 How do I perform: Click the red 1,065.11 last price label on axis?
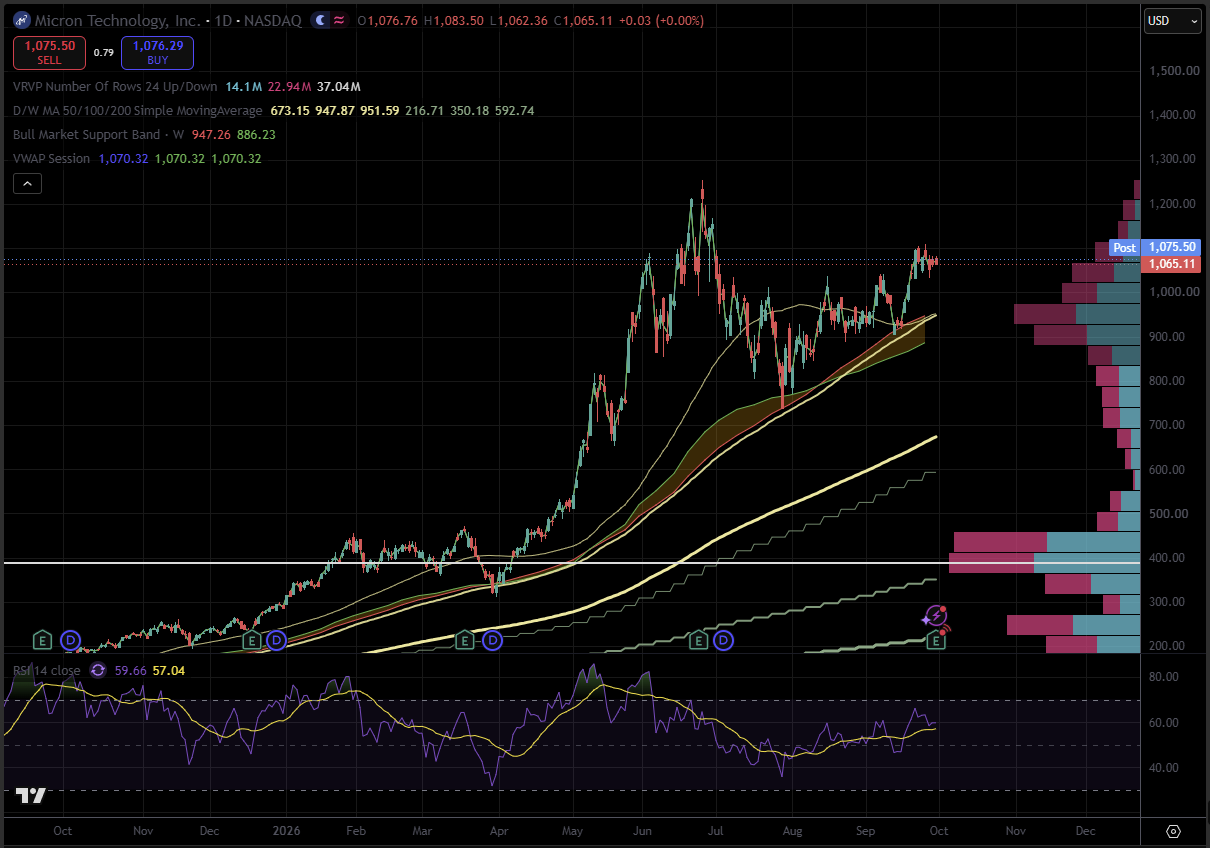click(x=1172, y=263)
